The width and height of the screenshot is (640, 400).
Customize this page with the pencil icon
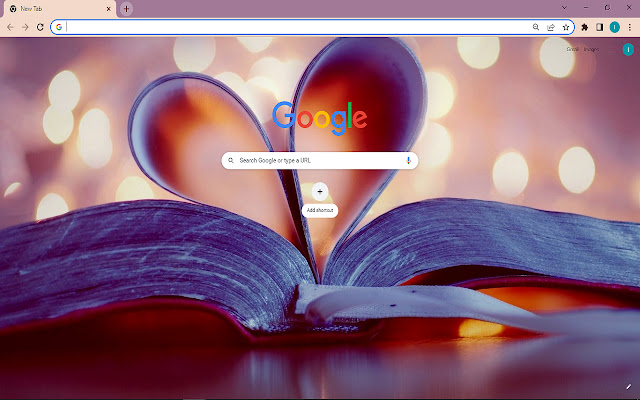coord(629,387)
